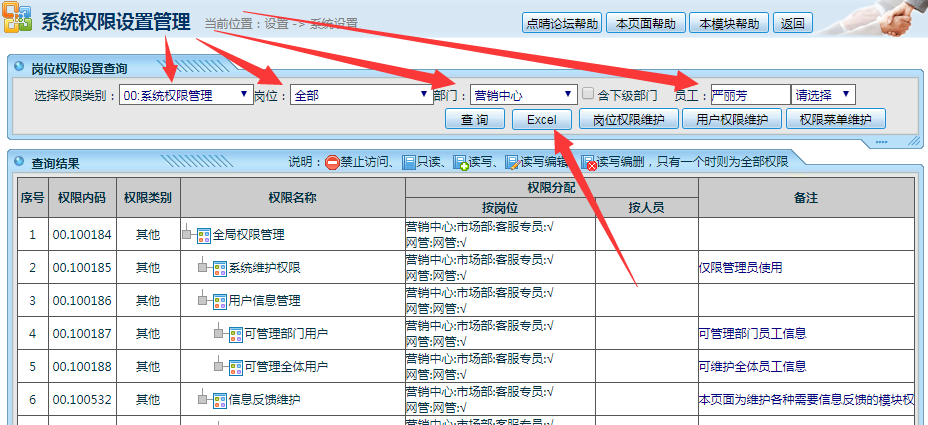
Task: Open the 请选择 employee dropdown
Action: [x=823, y=95]
